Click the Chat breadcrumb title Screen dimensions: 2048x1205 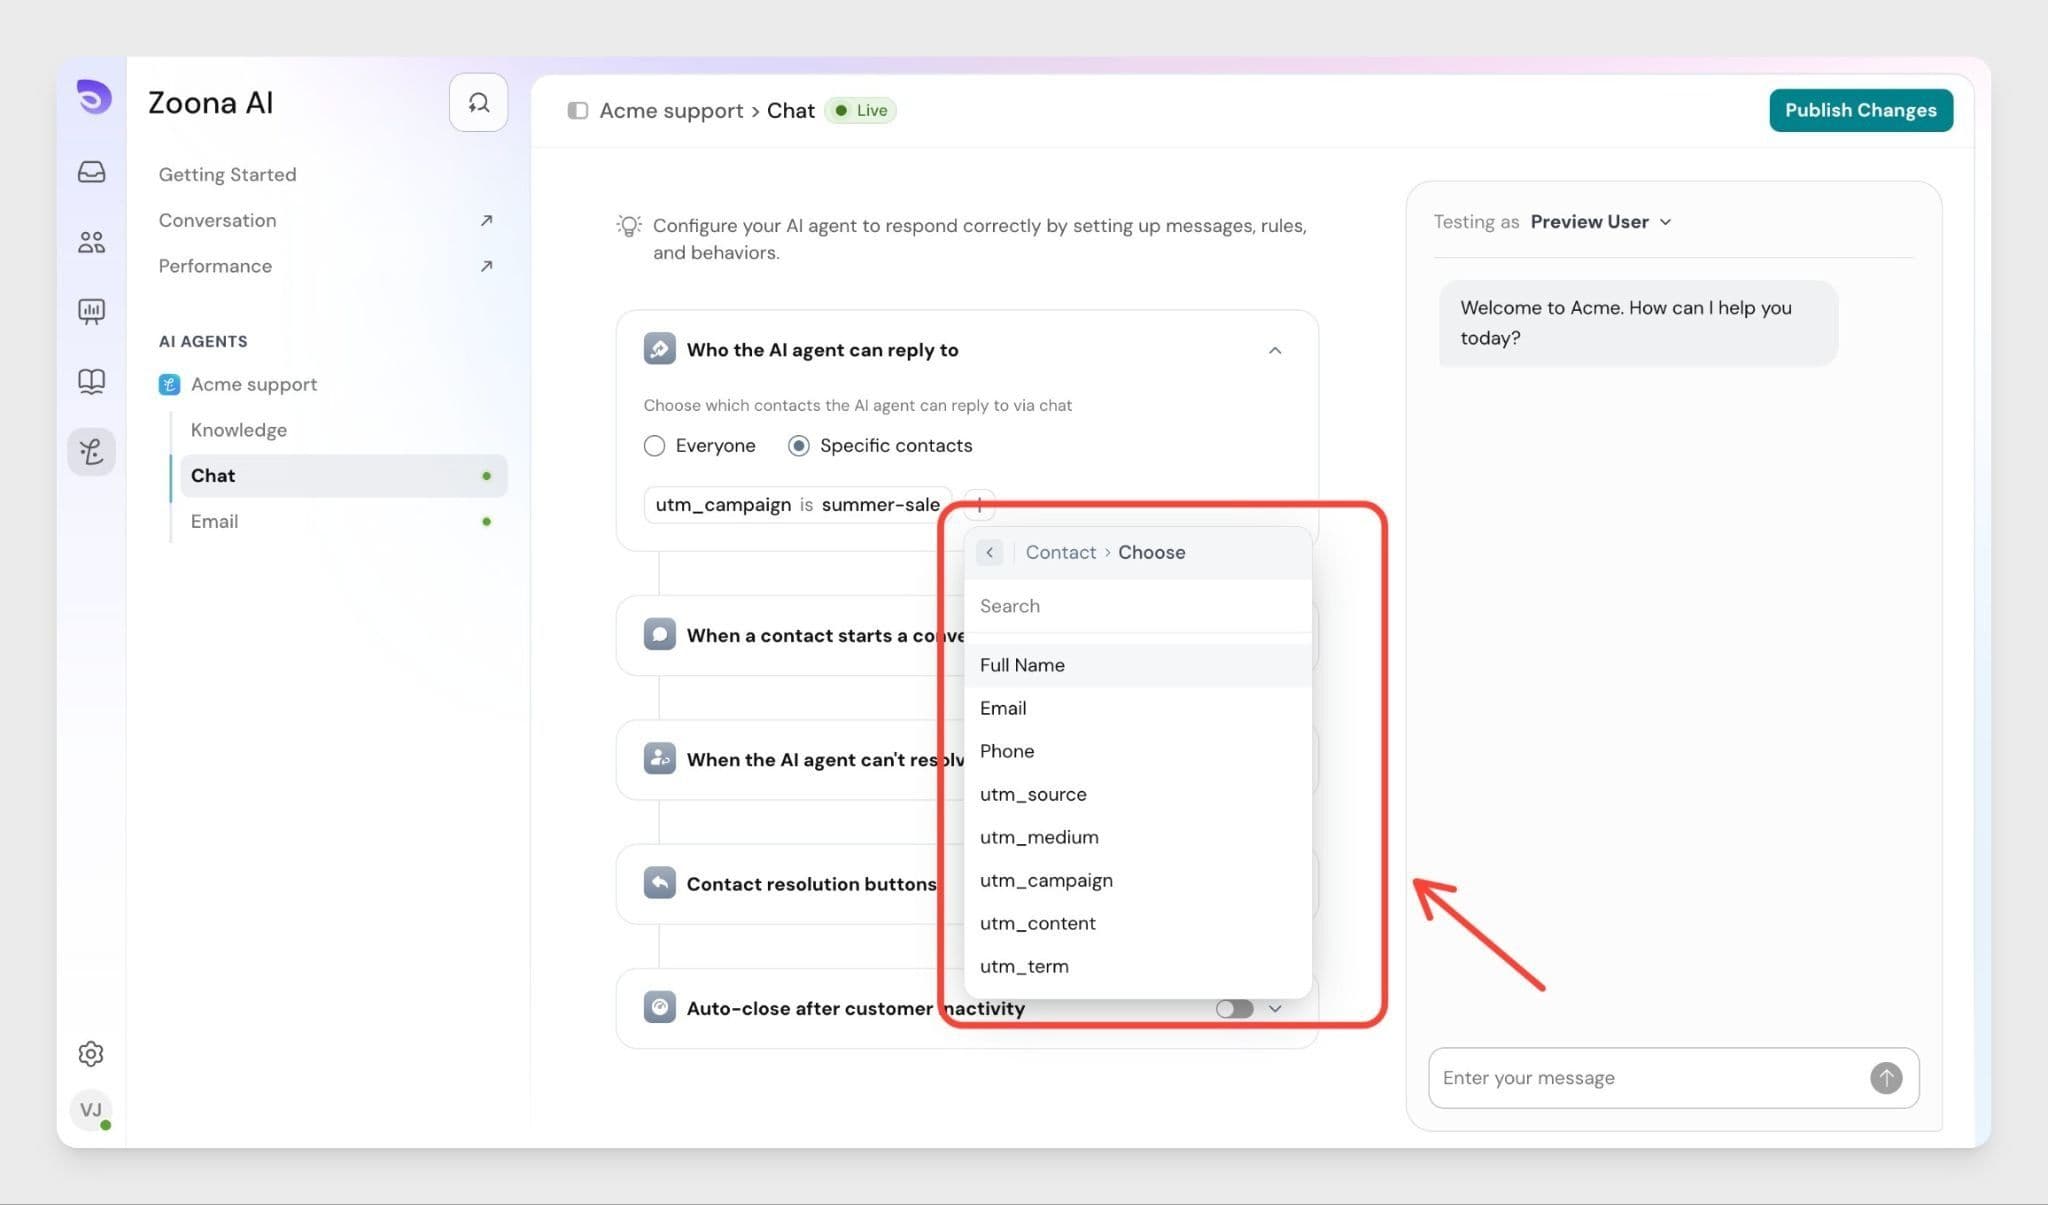790,110
